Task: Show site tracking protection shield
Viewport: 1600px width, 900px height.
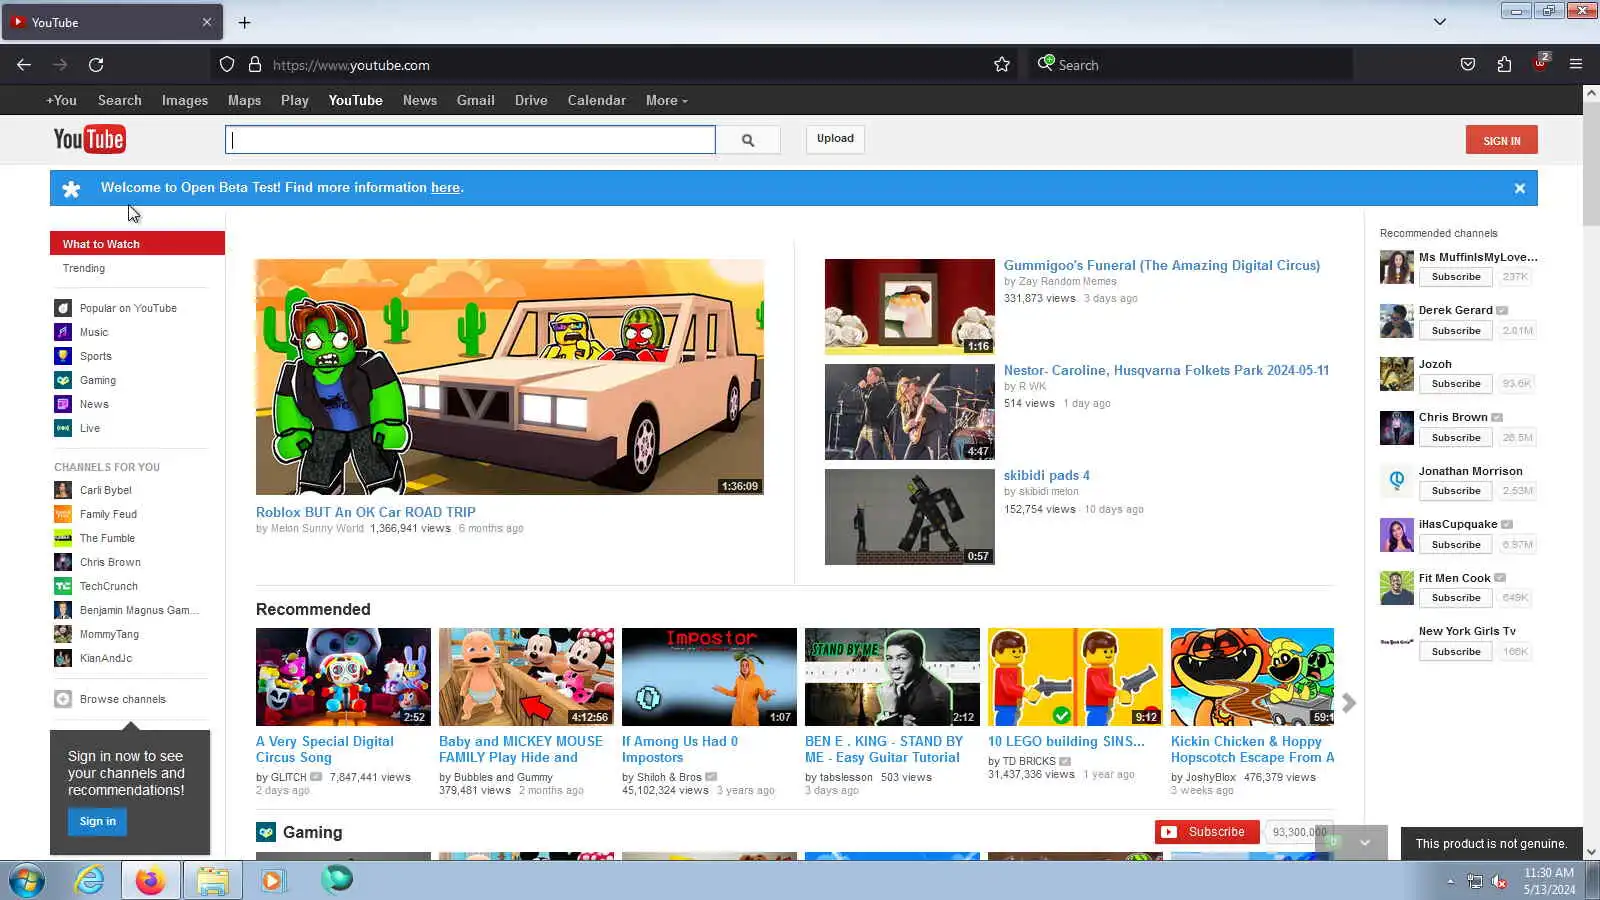Action: (227, 65)
